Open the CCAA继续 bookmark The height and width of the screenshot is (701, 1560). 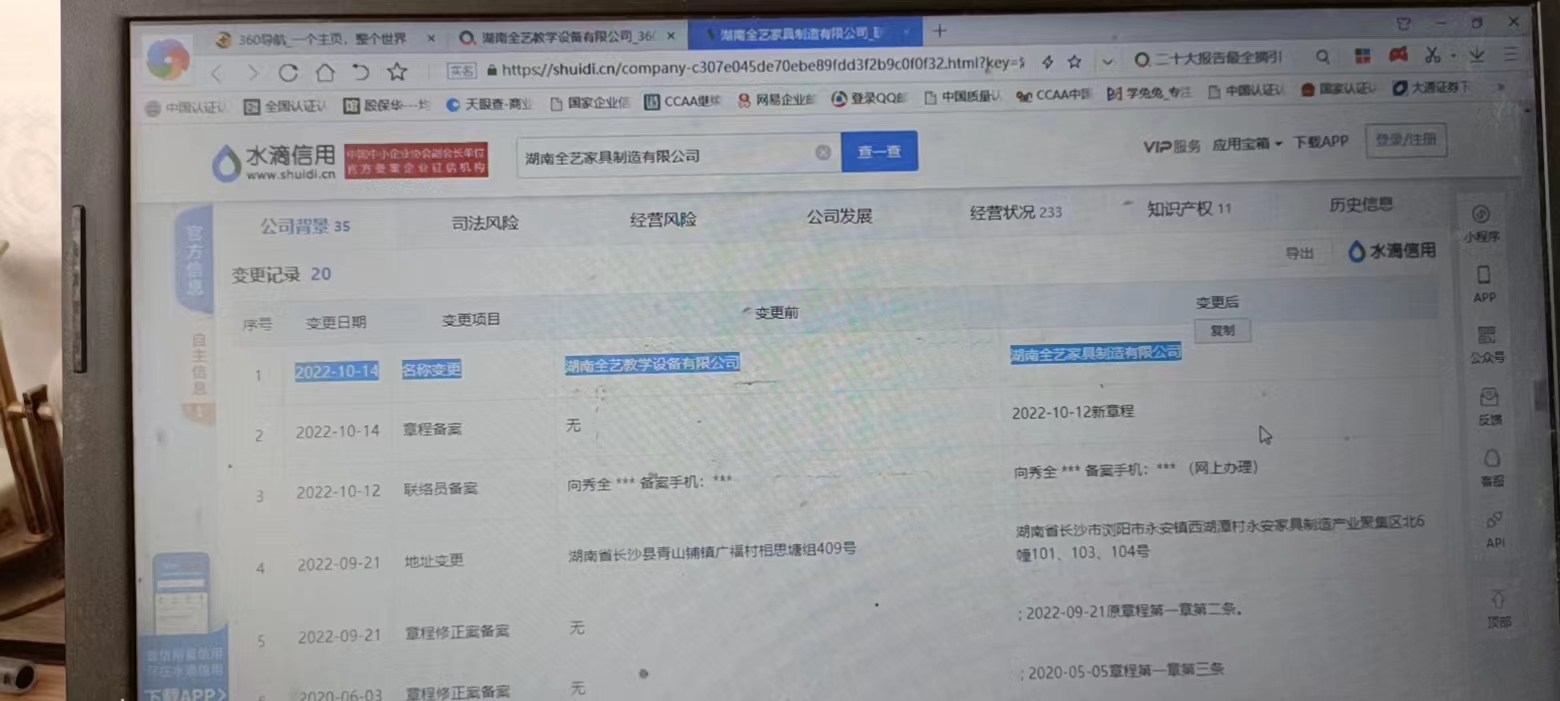pos(683,101)
